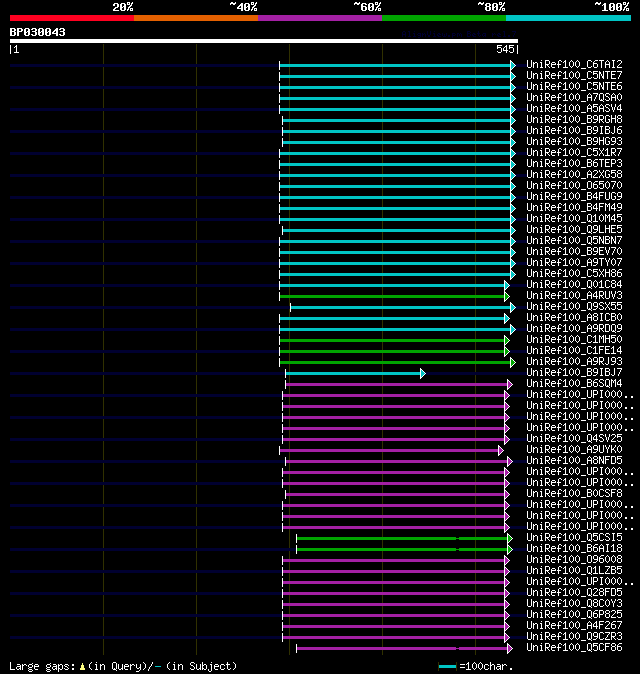Image resolution: width=640 pixels, height=674 pixels.
Task: Select the UniRef100_A9TY07 label
Action: (574, 263)
